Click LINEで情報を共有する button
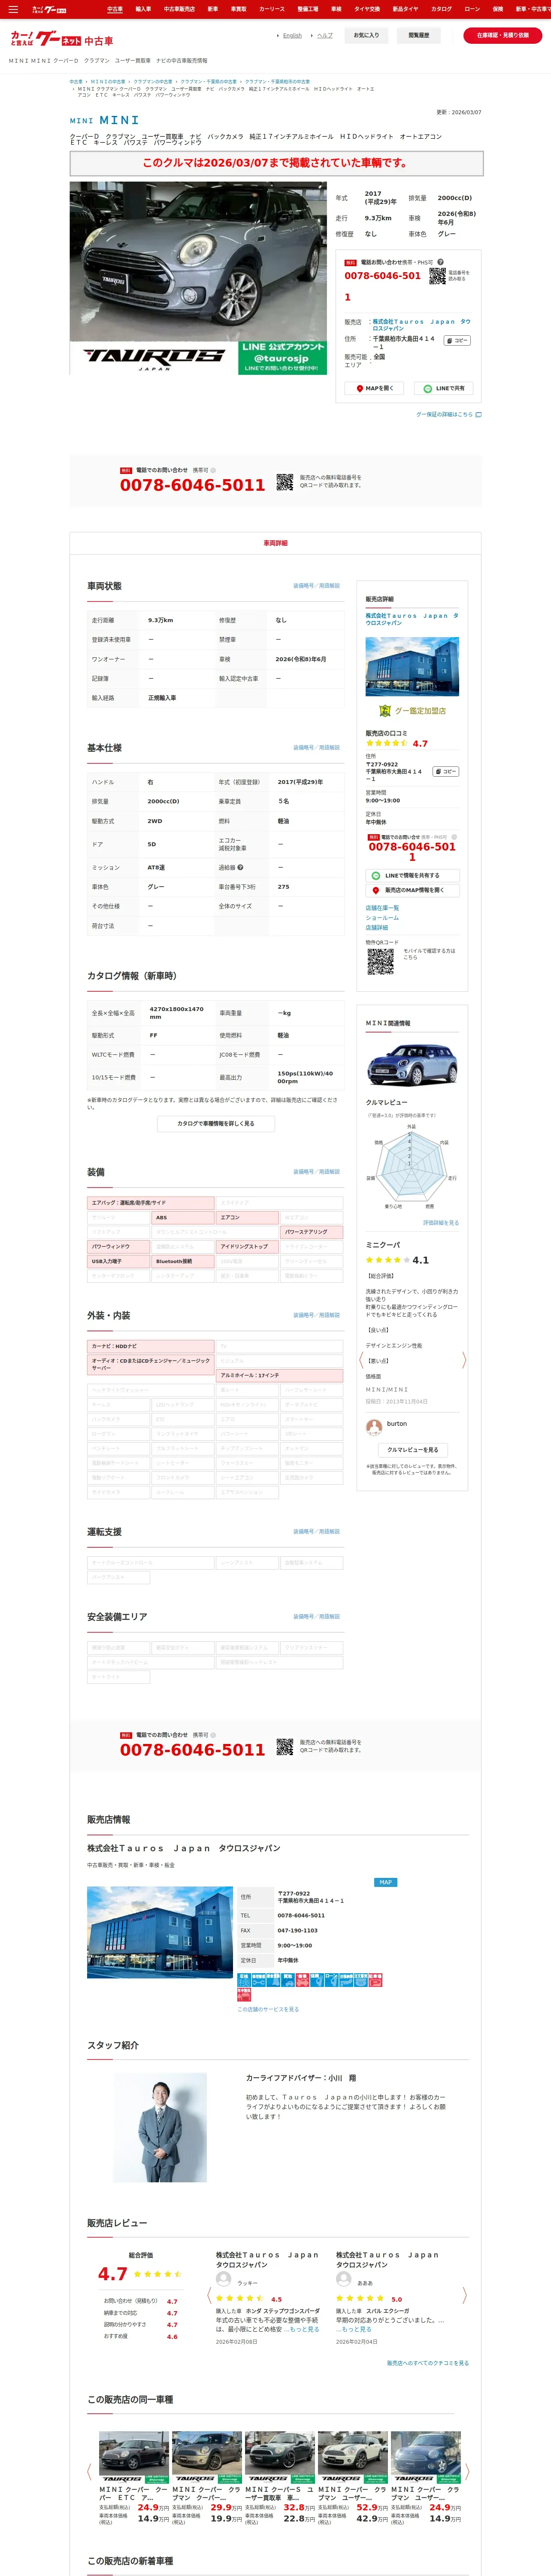Viewport: 551px width, 2576px height. point(412,875)
